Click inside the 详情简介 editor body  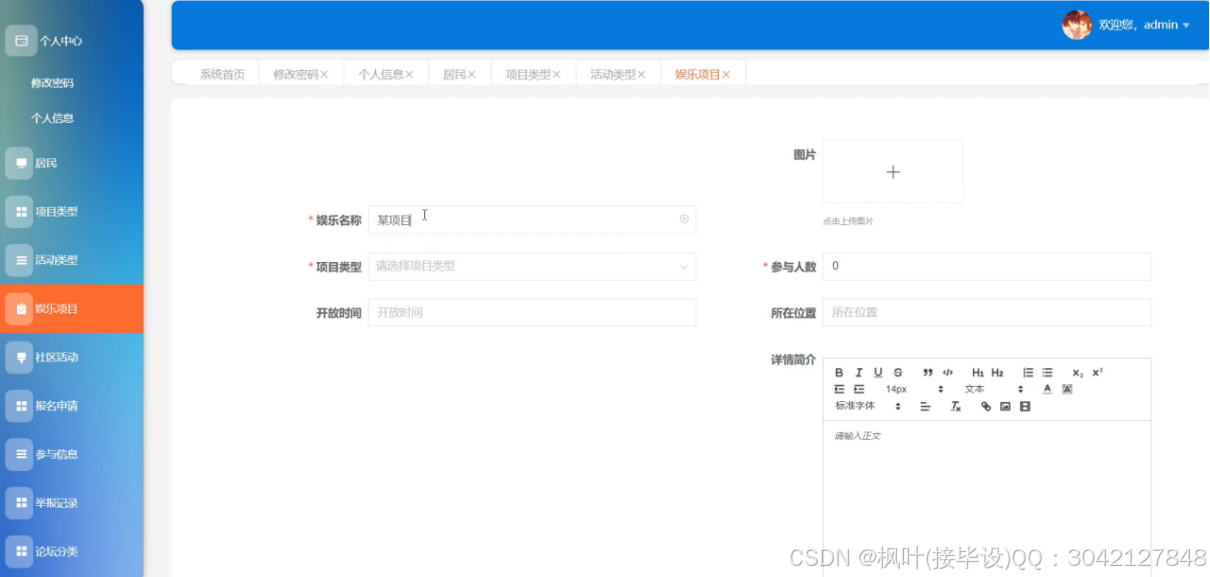(x=986, y=498)
